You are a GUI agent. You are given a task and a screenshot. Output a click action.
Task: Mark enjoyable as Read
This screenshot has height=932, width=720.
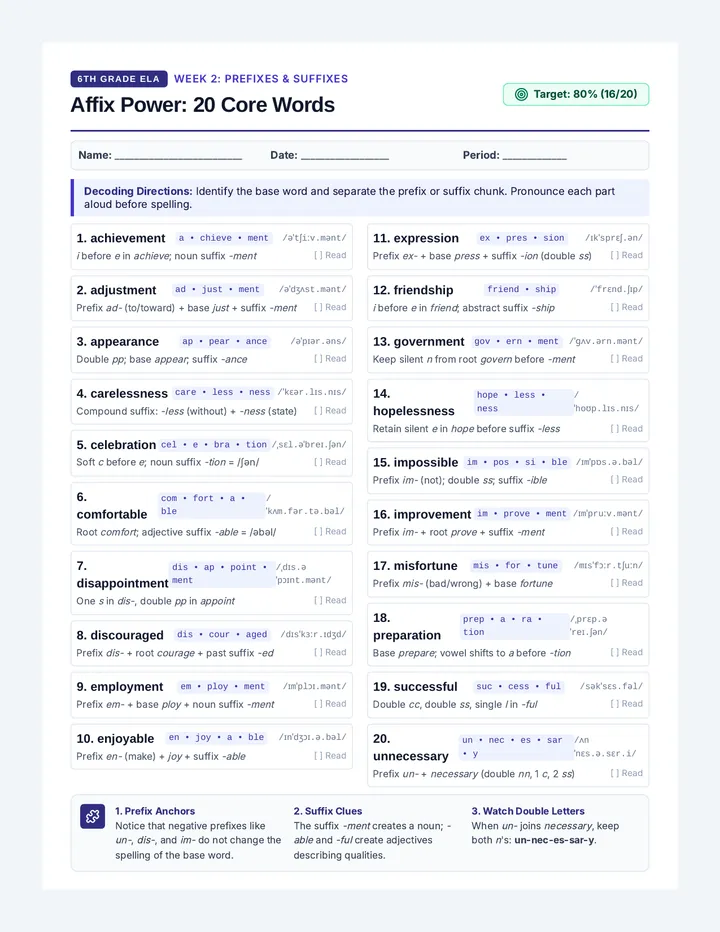(x=330, y=755)
